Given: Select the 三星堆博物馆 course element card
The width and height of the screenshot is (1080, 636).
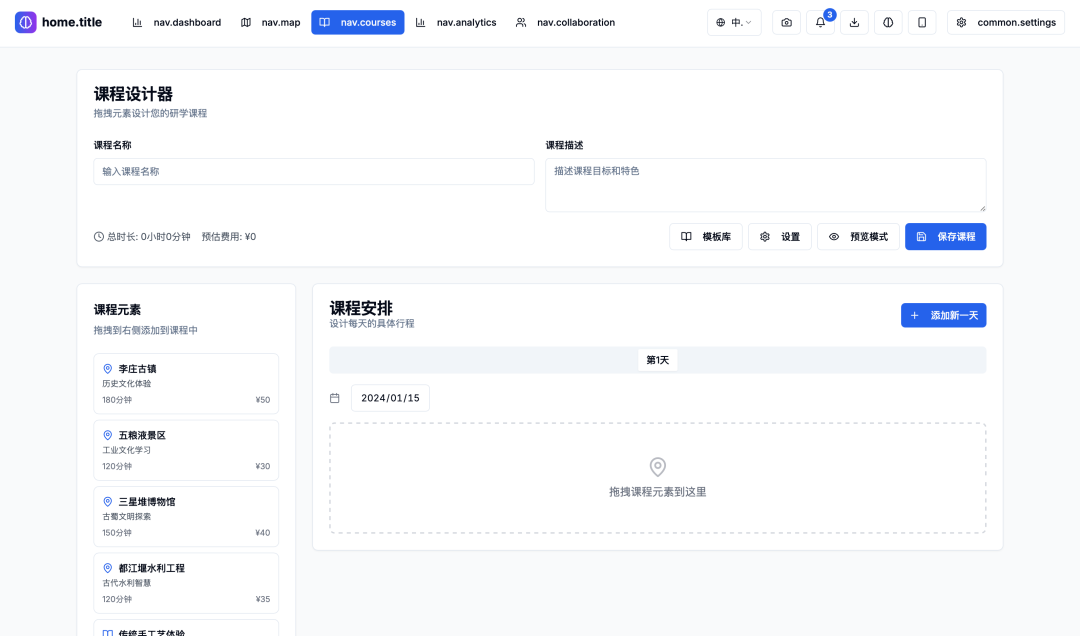Looking at the screenshot, I should point(186,516).
